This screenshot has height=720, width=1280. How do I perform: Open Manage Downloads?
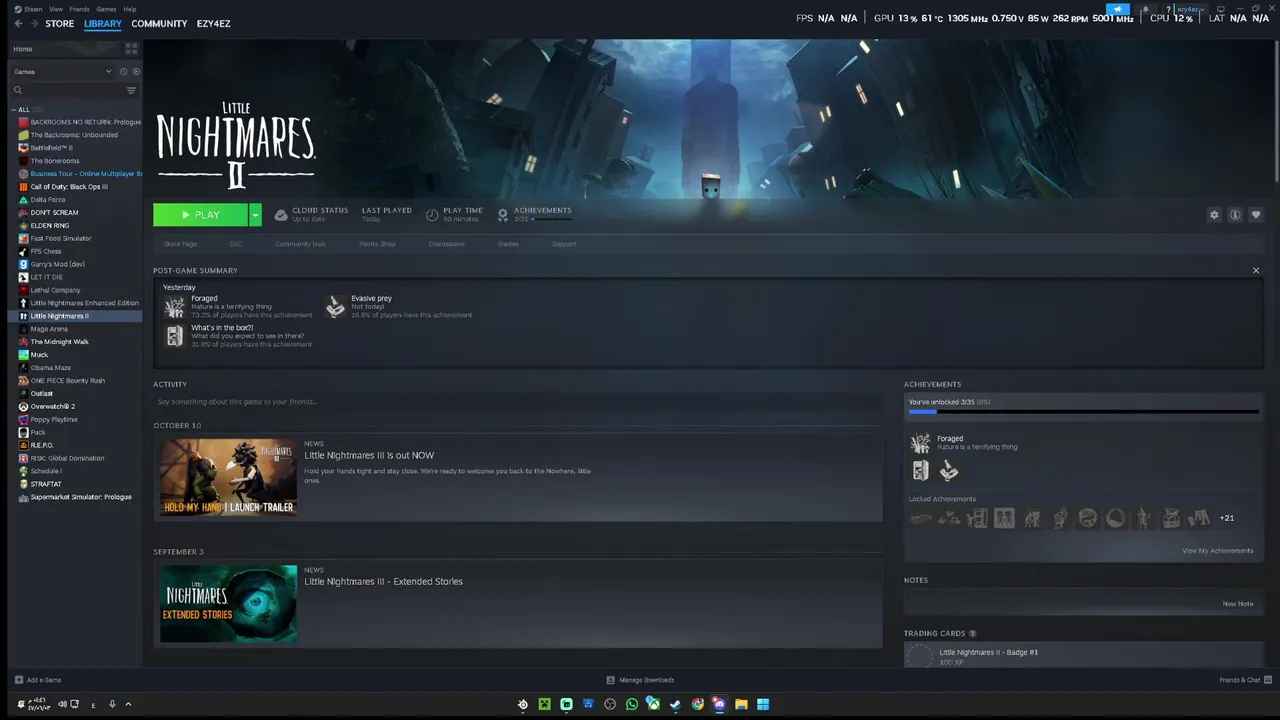click(640, 680)
